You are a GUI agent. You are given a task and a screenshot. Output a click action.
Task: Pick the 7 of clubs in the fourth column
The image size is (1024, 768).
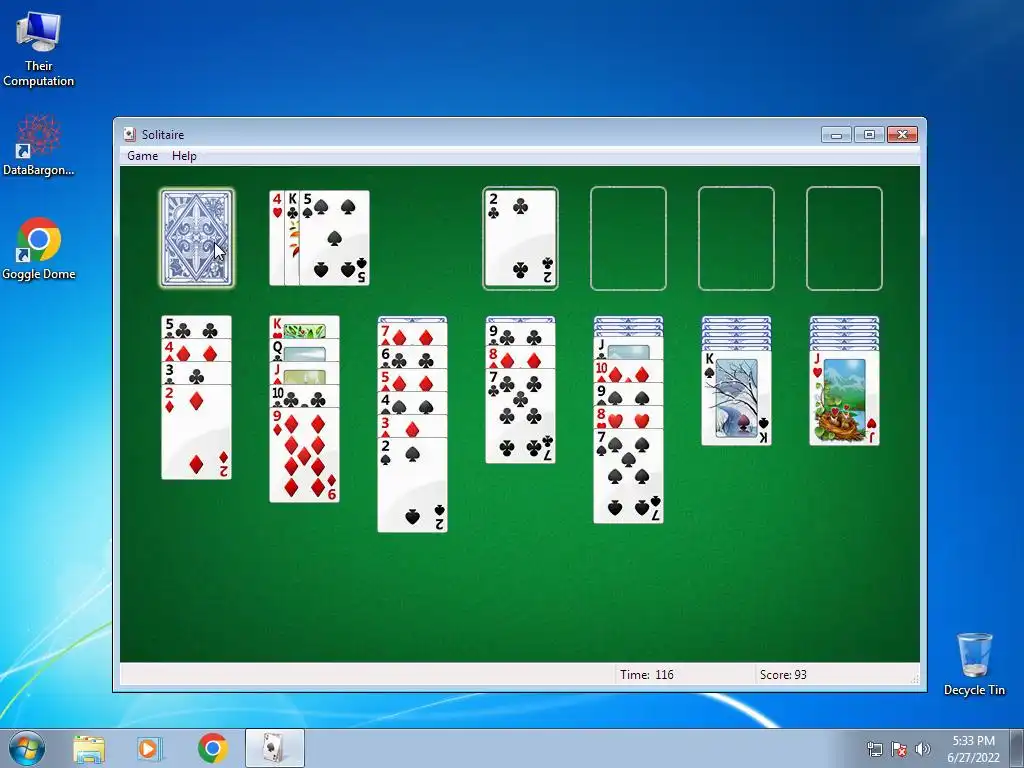[x=520, y=416]
